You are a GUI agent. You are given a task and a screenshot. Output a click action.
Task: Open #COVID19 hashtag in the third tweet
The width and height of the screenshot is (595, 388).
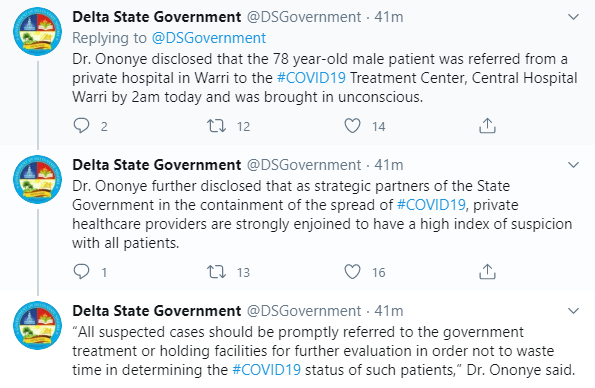click(x=266, y=370)
